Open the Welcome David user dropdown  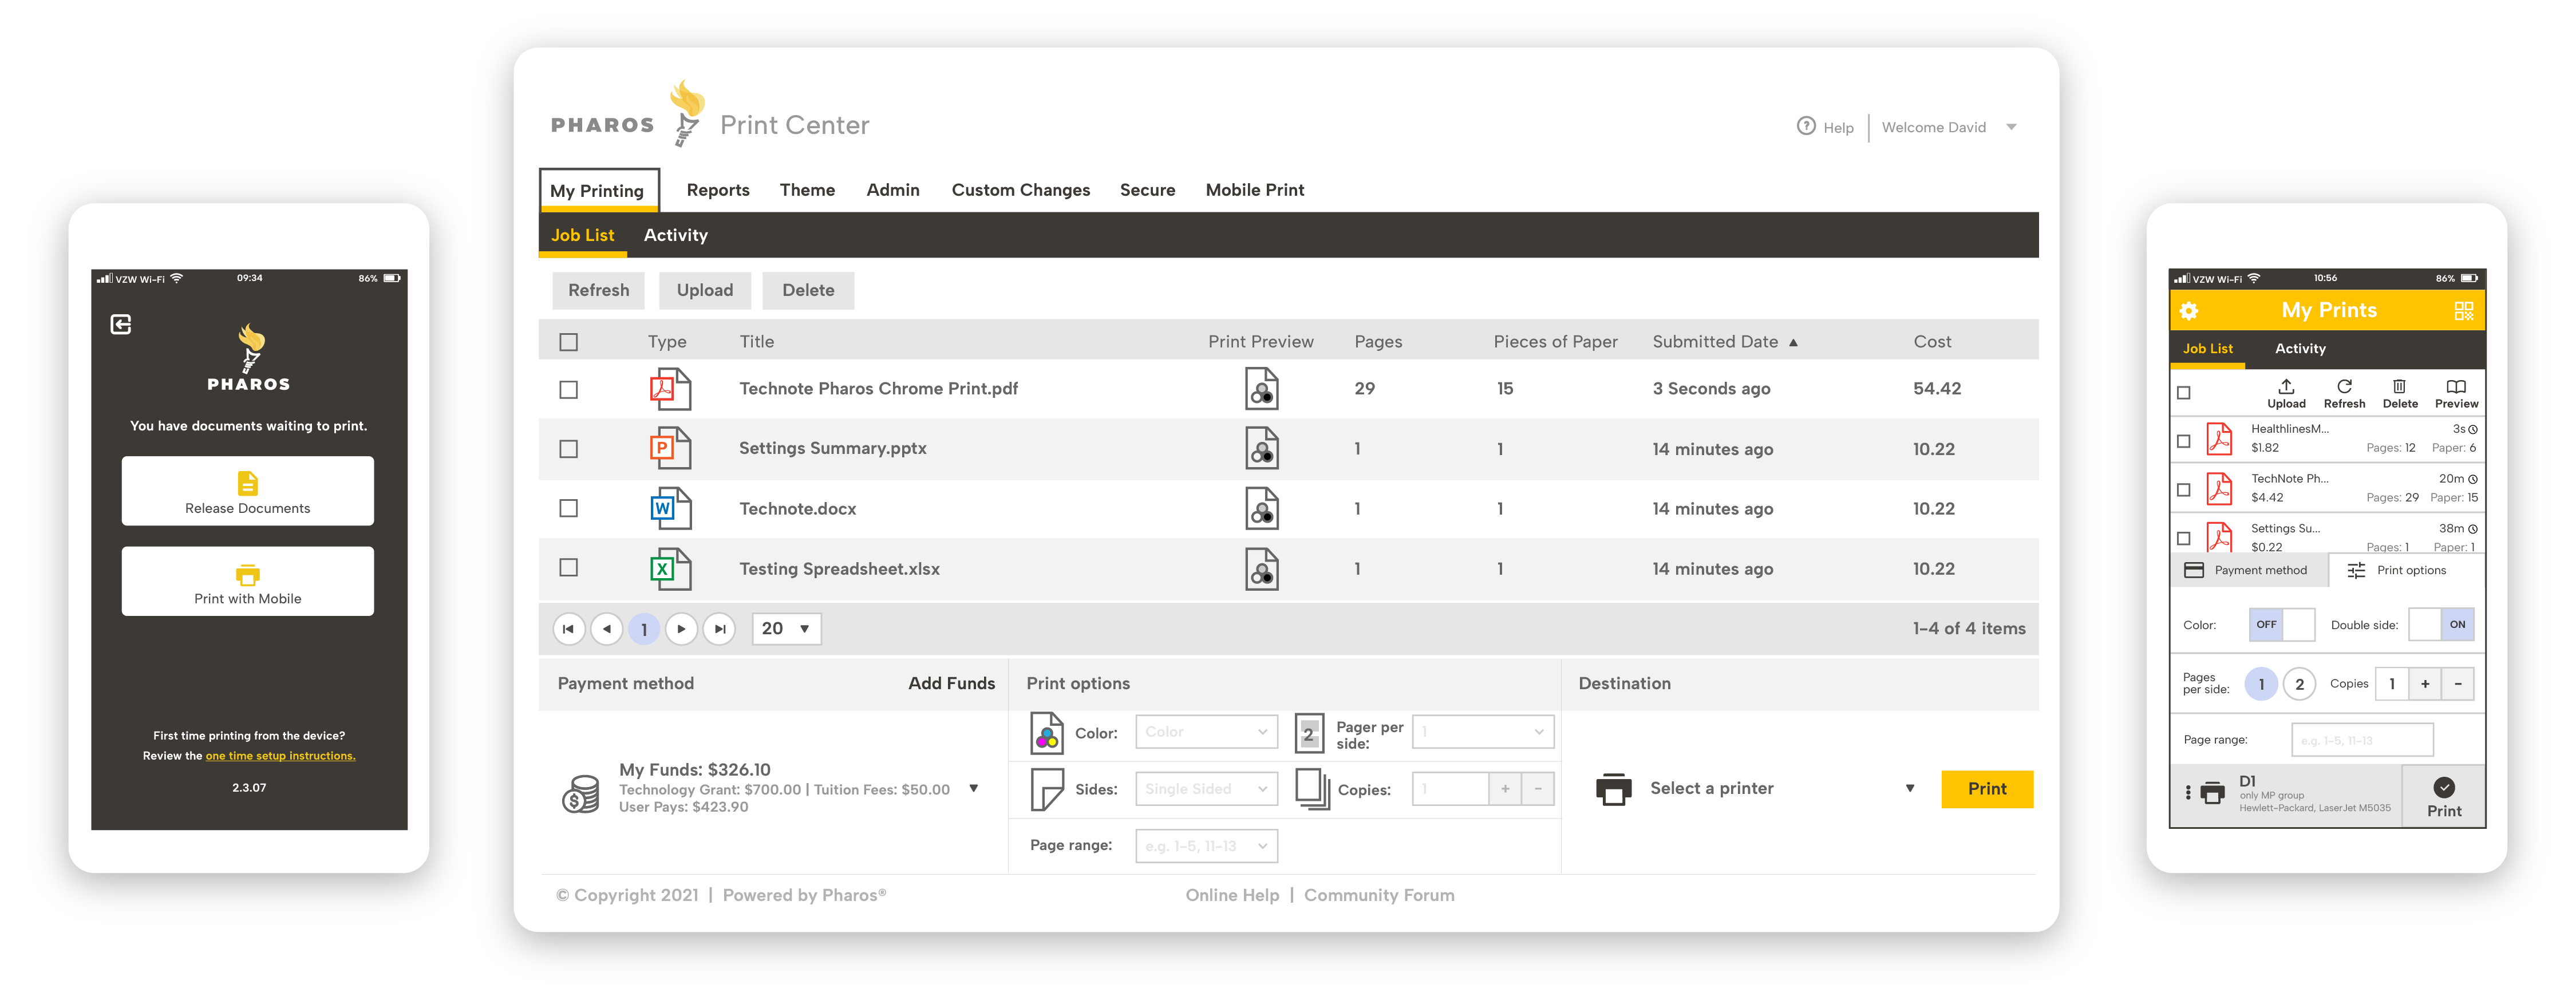2011,127
